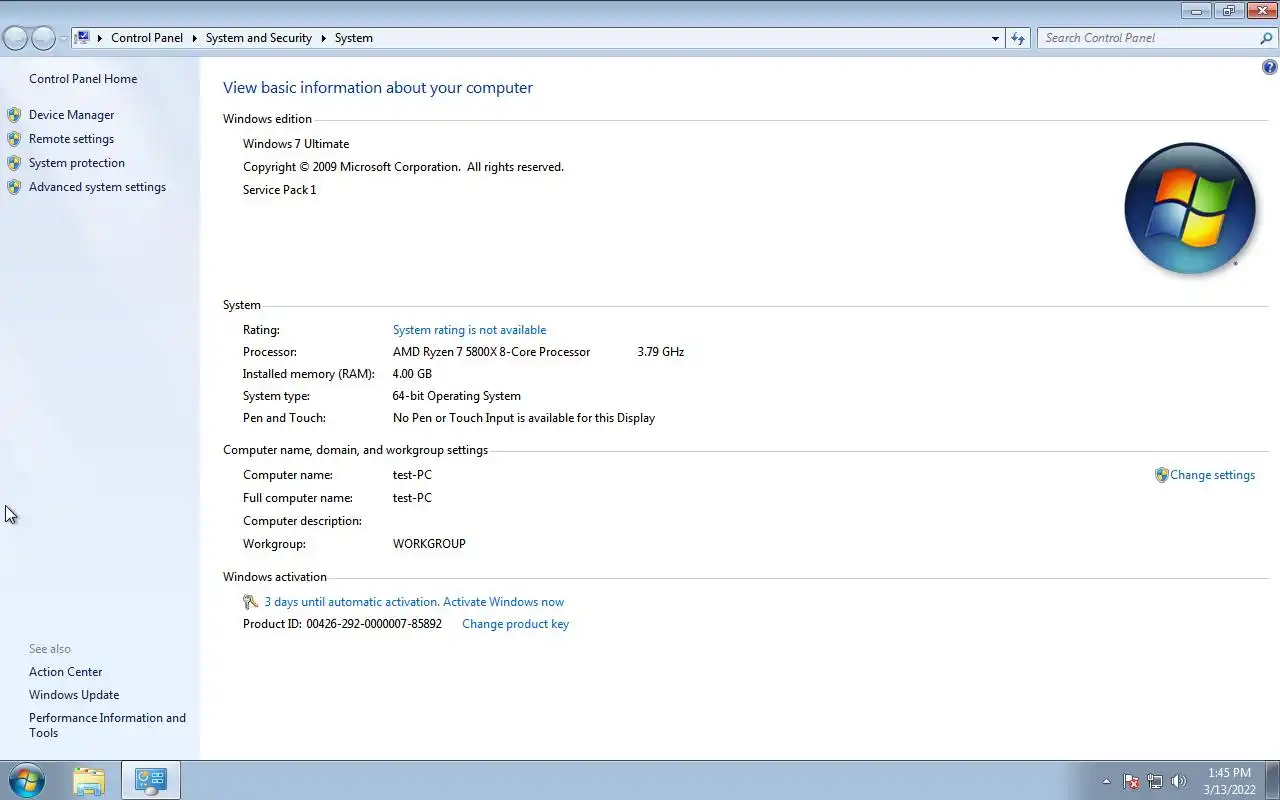Click the Service Pack 1 text
Image resolution: width=1280 pixels, height=800 pixels.
click(279, 190)
